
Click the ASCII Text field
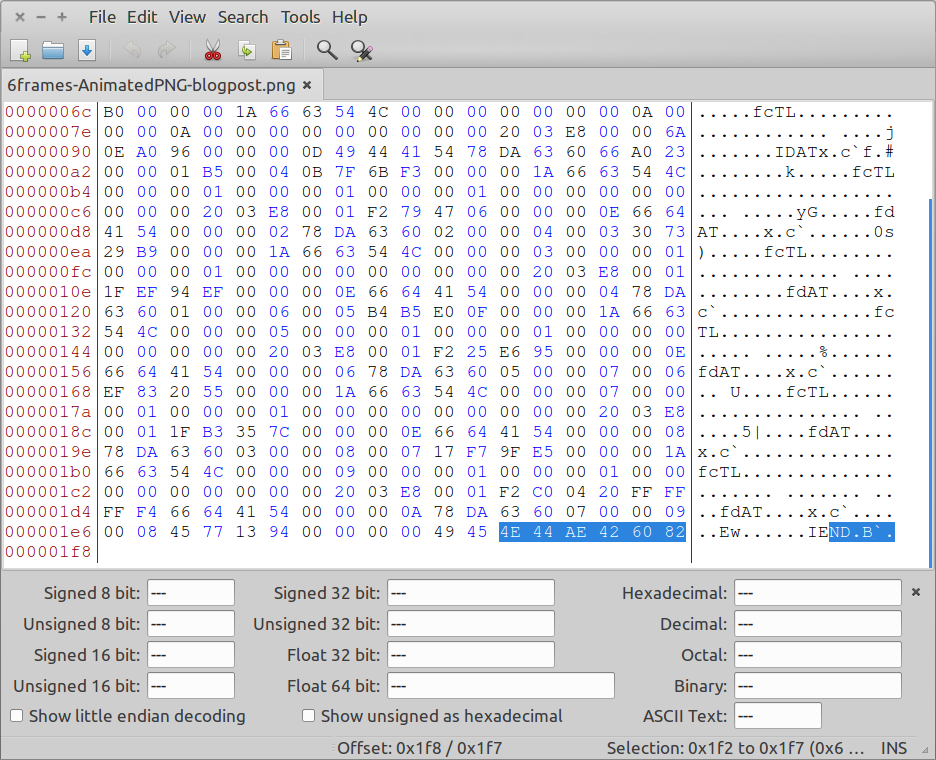pos(777,716)
